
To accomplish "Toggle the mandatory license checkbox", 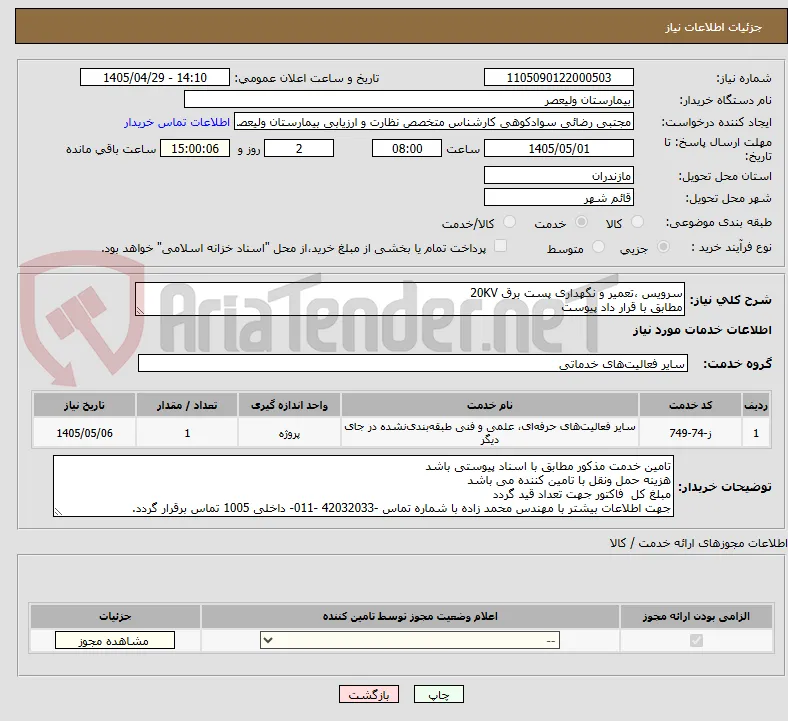I will point(696,640).
